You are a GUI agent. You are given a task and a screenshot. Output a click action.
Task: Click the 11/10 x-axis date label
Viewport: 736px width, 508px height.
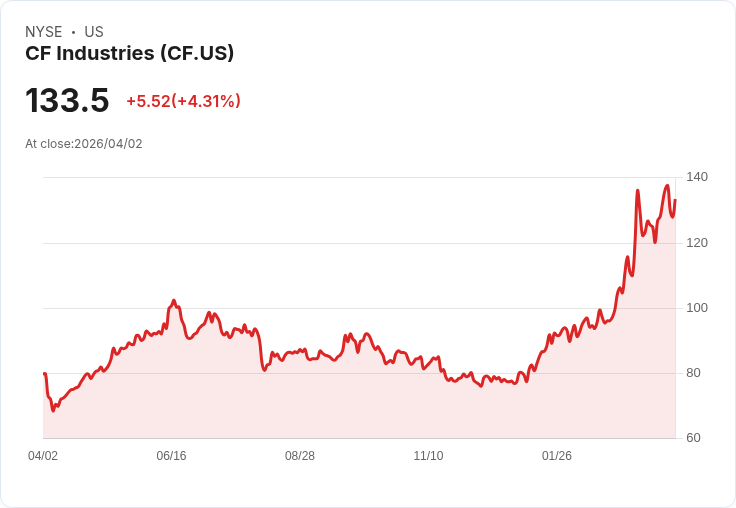click(428, 456)
